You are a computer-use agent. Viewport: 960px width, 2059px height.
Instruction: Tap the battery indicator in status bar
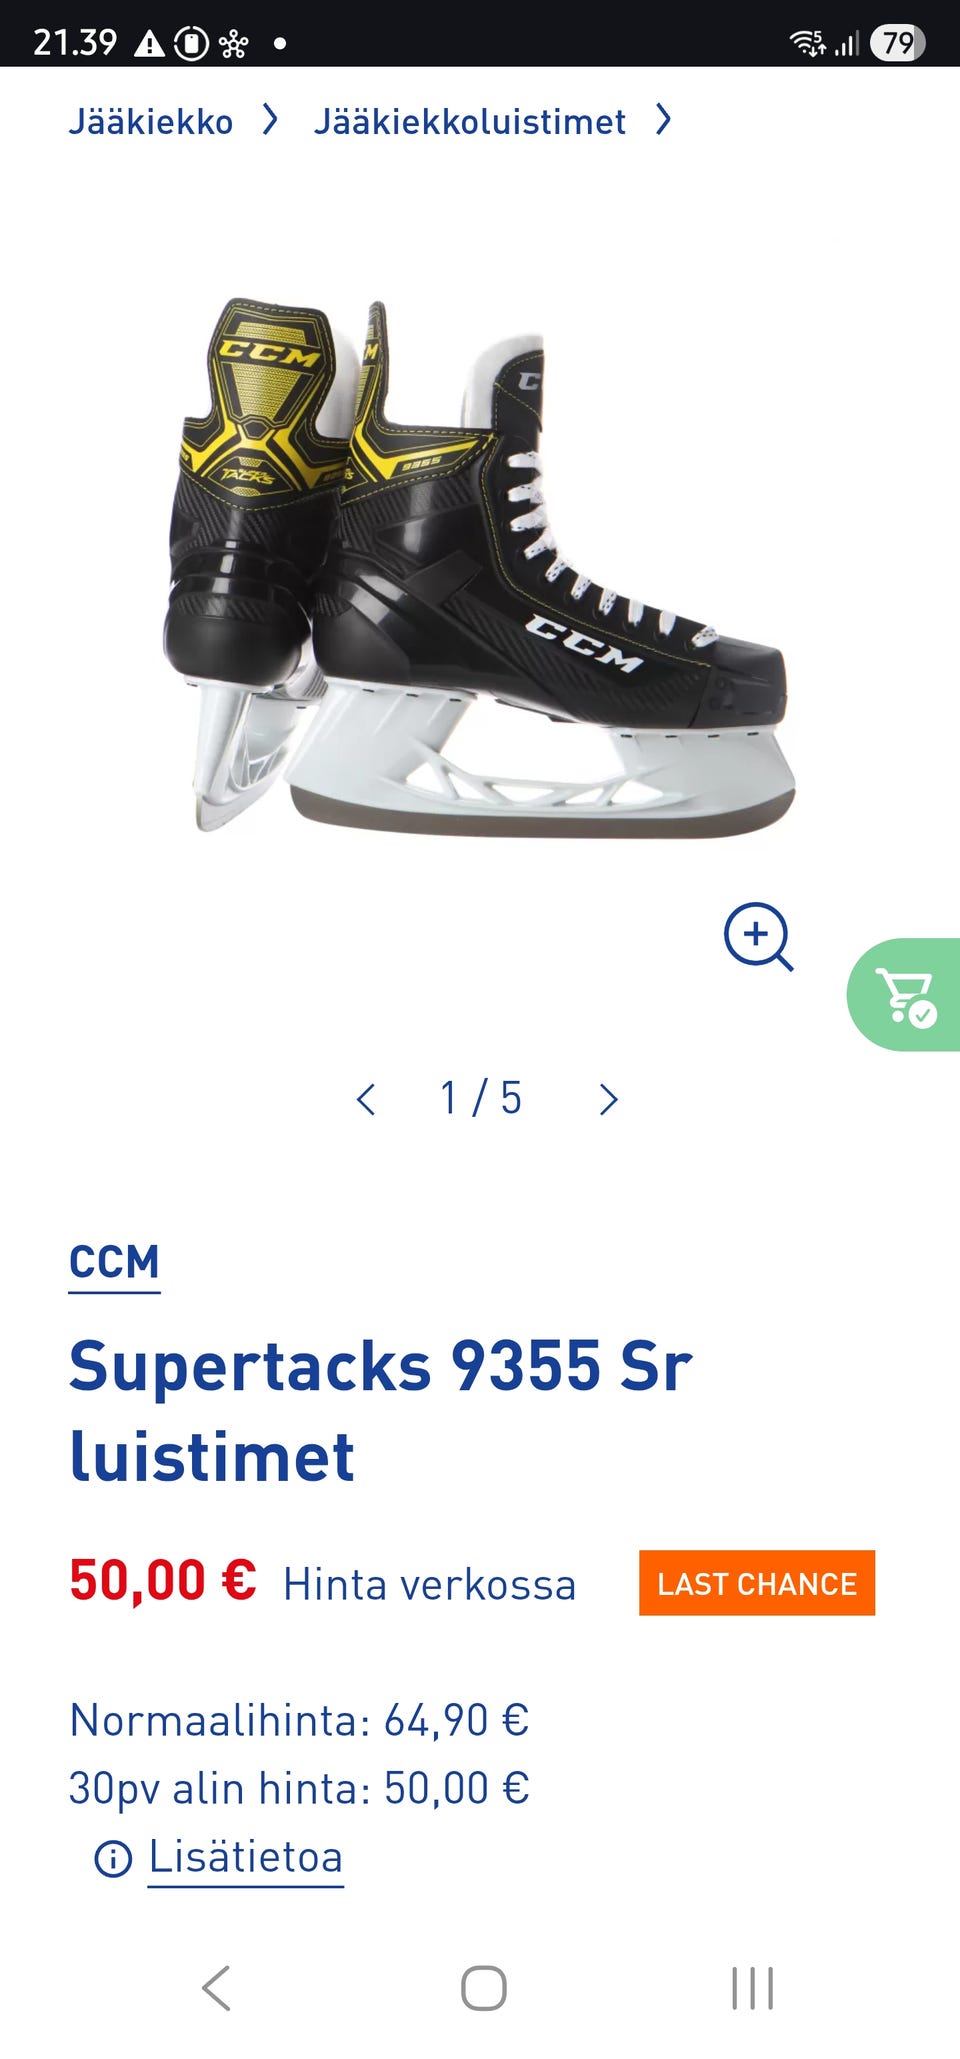898,43
